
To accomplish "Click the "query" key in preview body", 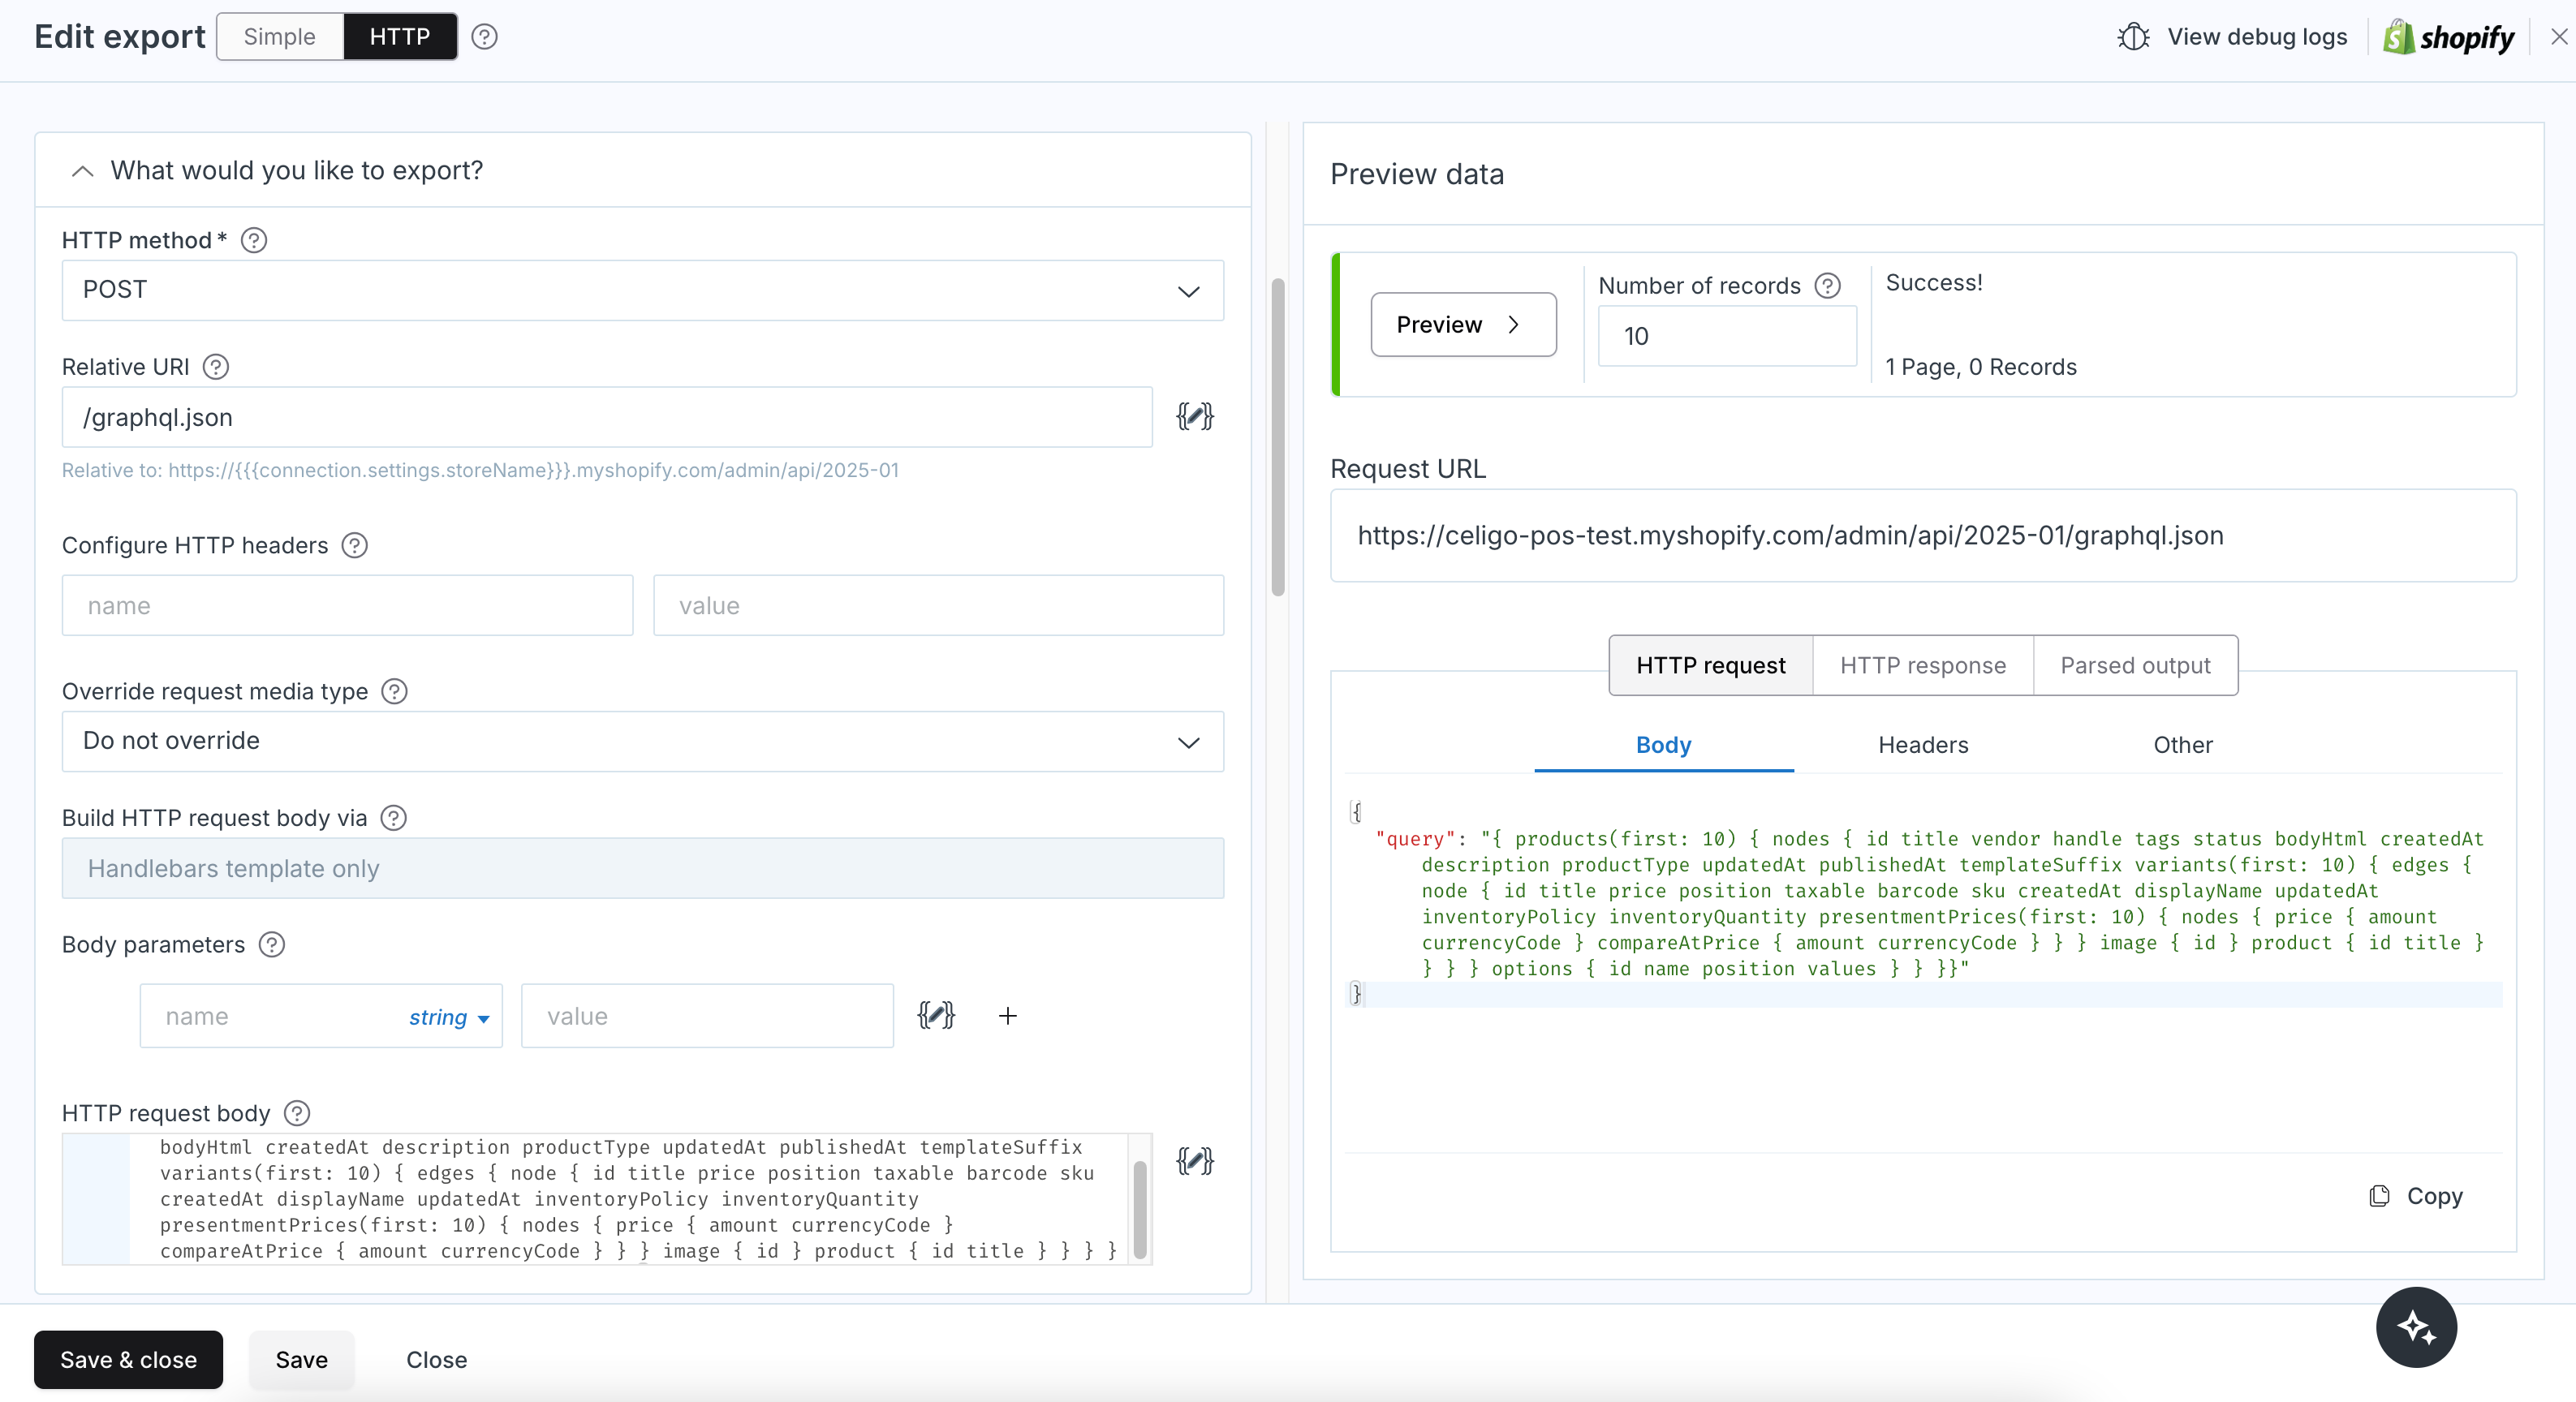I will (1415, 839).
